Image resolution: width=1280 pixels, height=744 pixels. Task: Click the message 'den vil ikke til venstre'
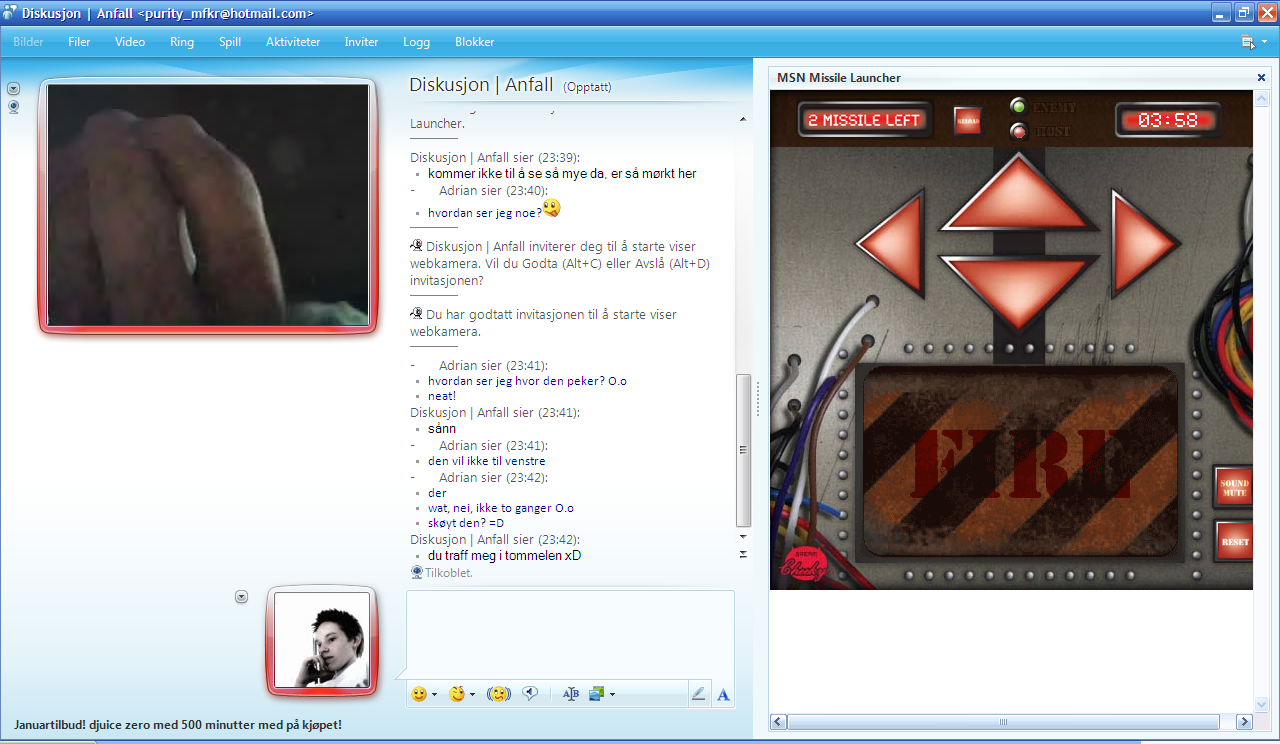pyautogui.click(x=486, y=461)
